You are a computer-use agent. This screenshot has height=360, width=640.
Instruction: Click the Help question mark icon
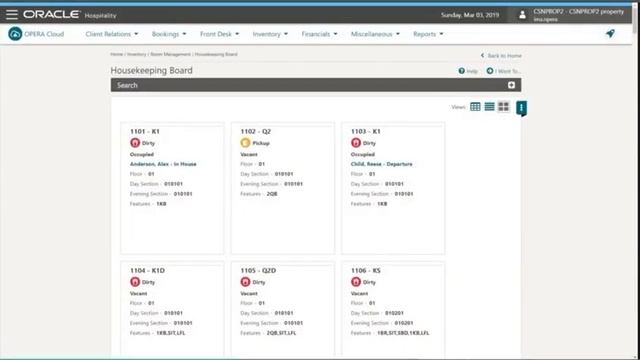(462, 71)
